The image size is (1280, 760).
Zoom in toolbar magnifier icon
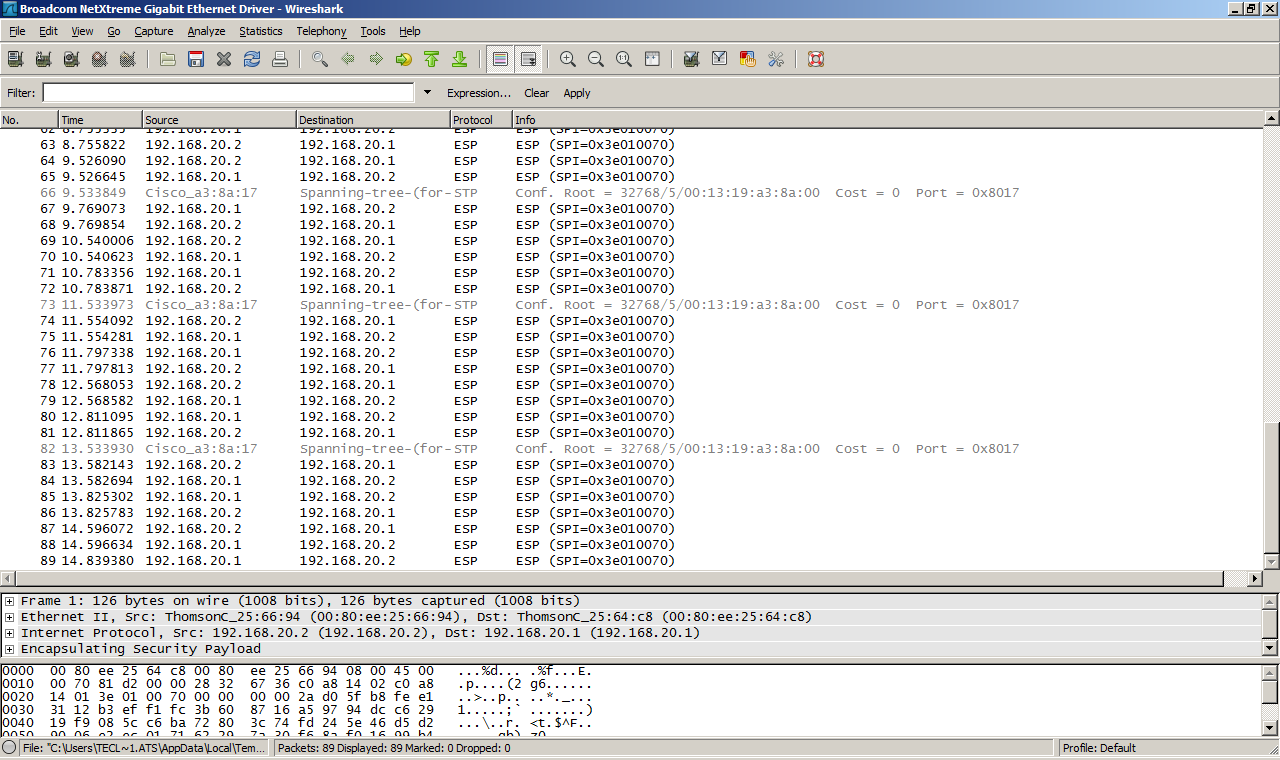(568, 59)
